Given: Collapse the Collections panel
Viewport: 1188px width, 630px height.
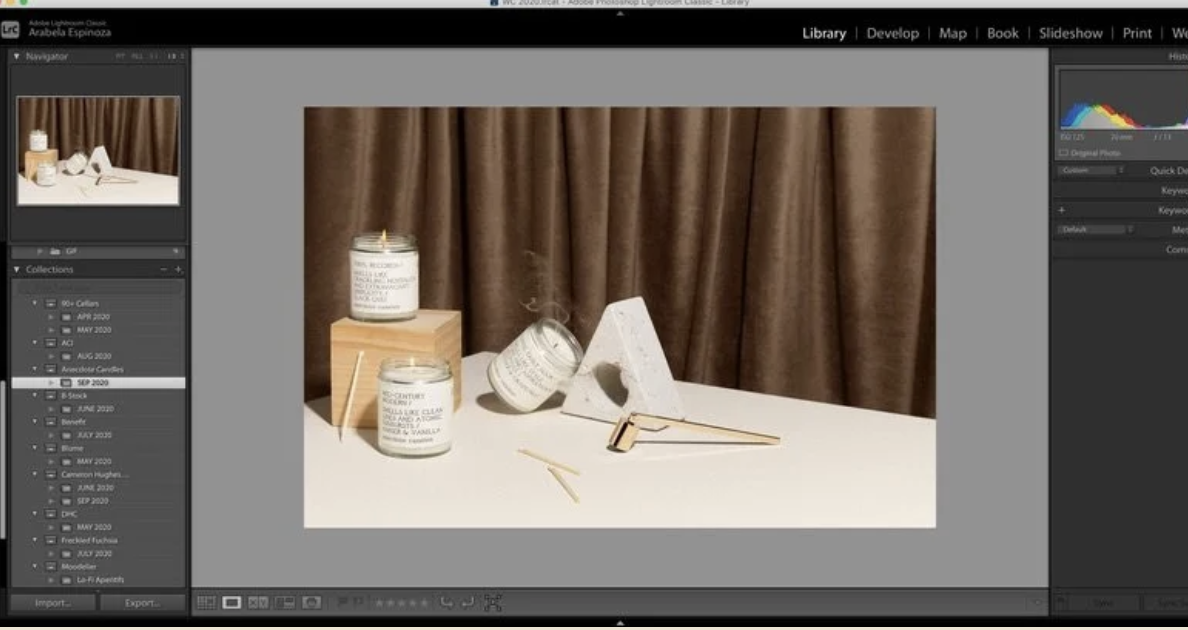Looking at the screenshot, I should point(17,270).
